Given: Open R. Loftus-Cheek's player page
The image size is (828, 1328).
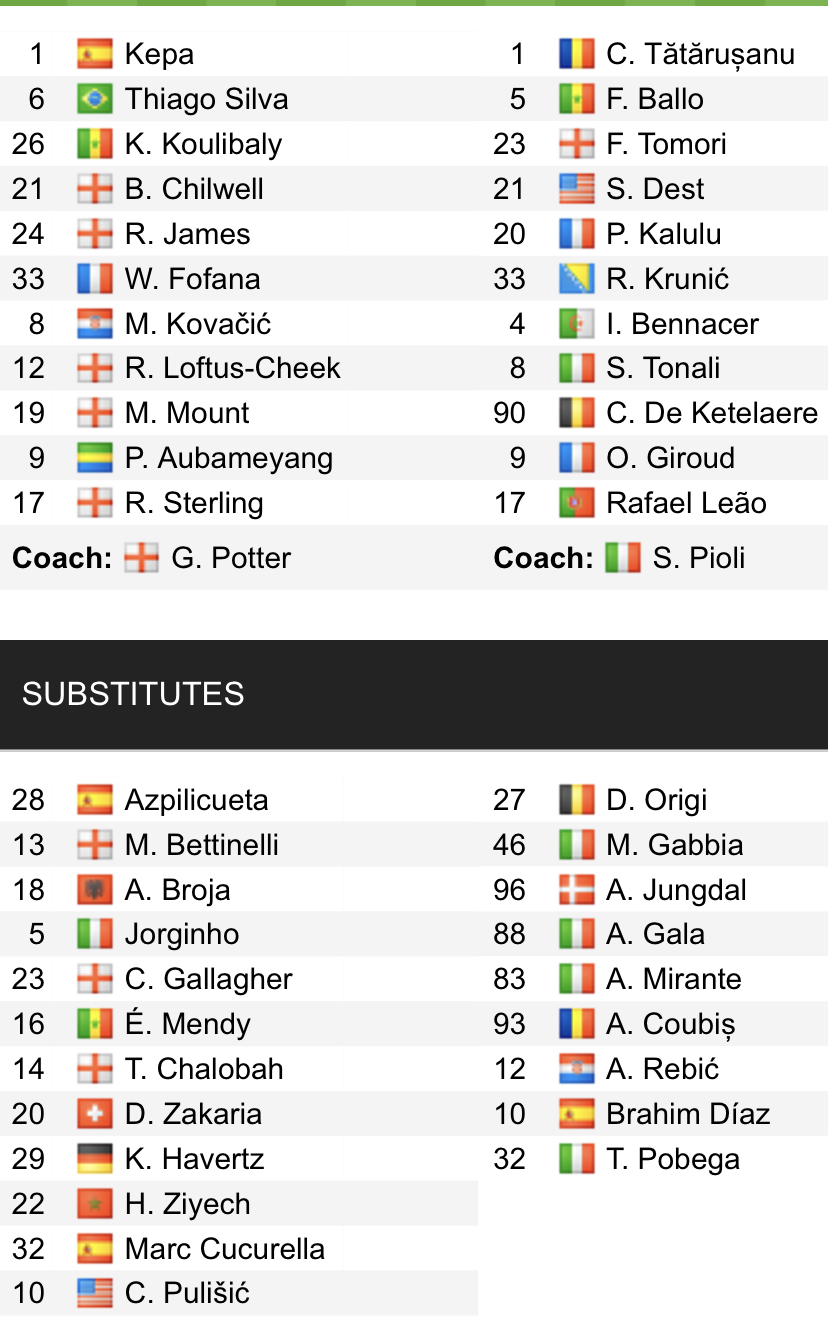Looking at the screenshot, I should point(232,368).
